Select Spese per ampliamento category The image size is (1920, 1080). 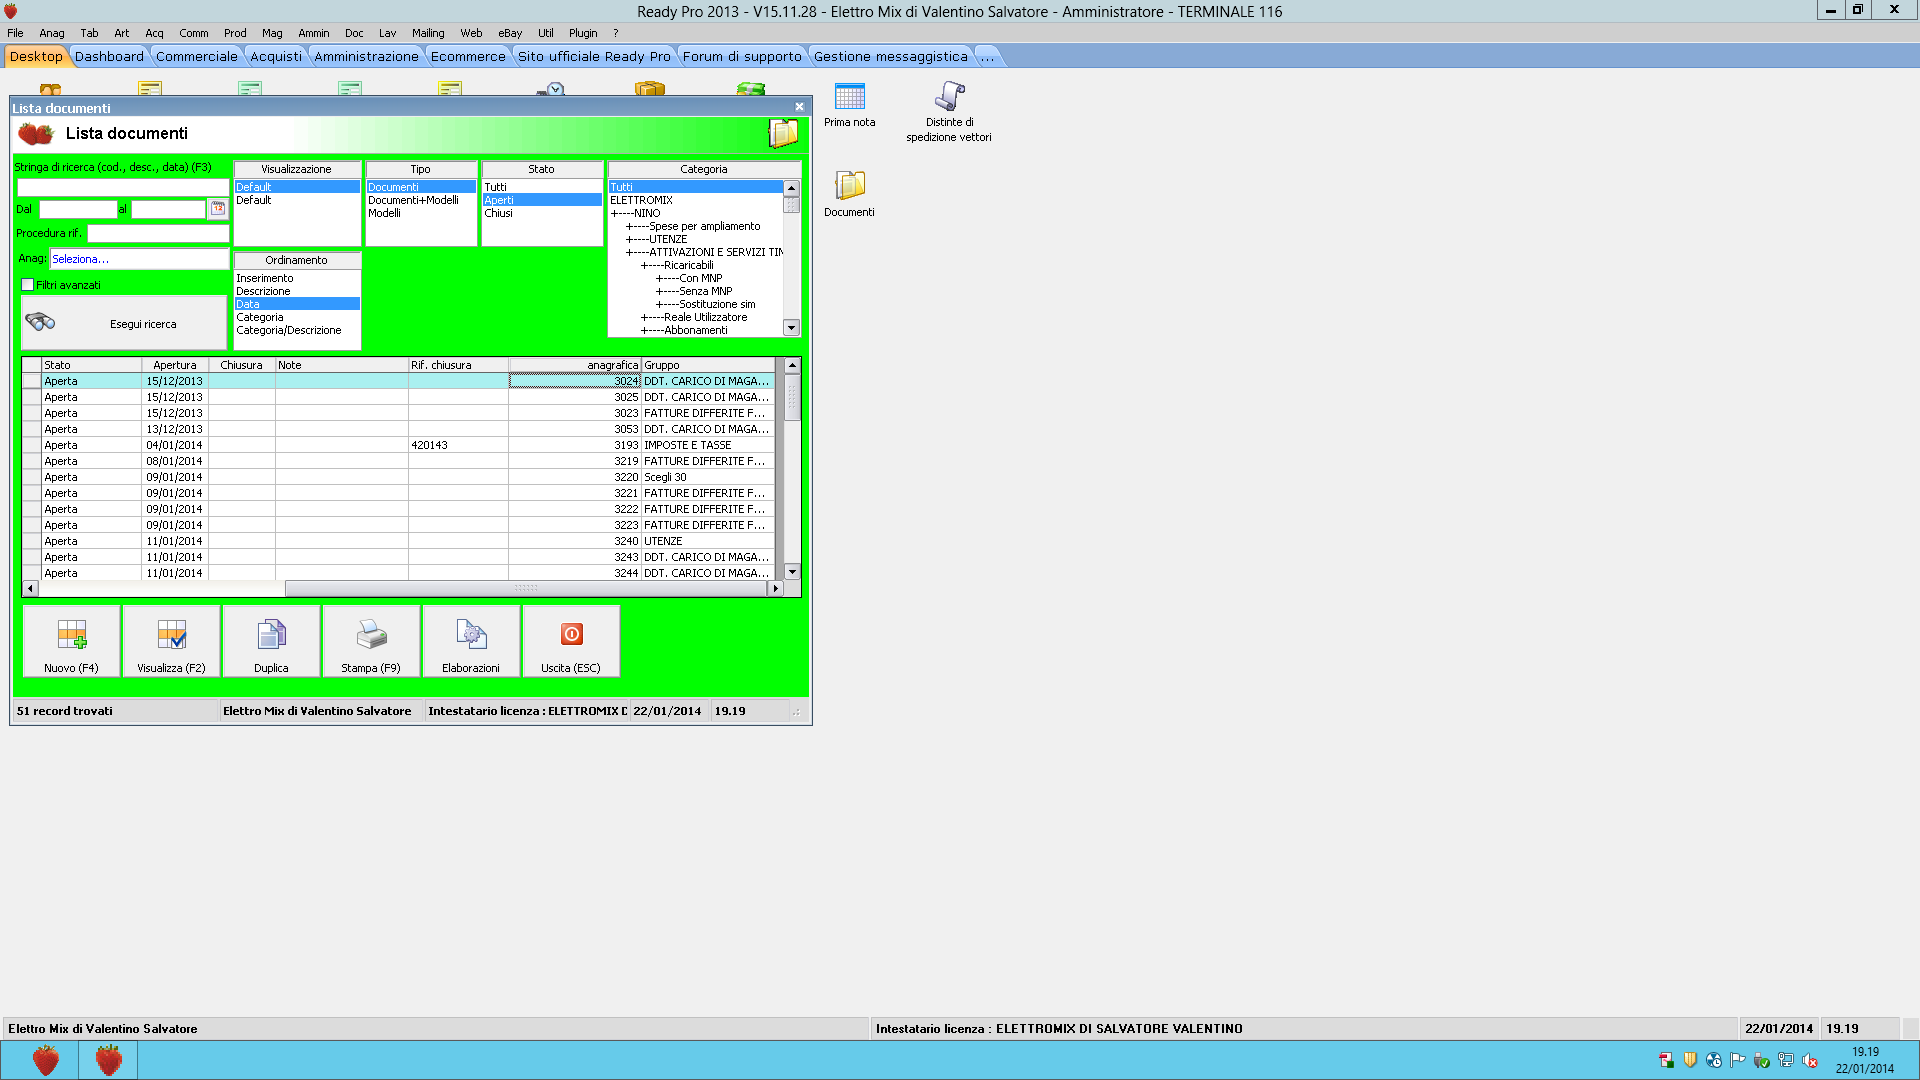(x=693, y=226)
